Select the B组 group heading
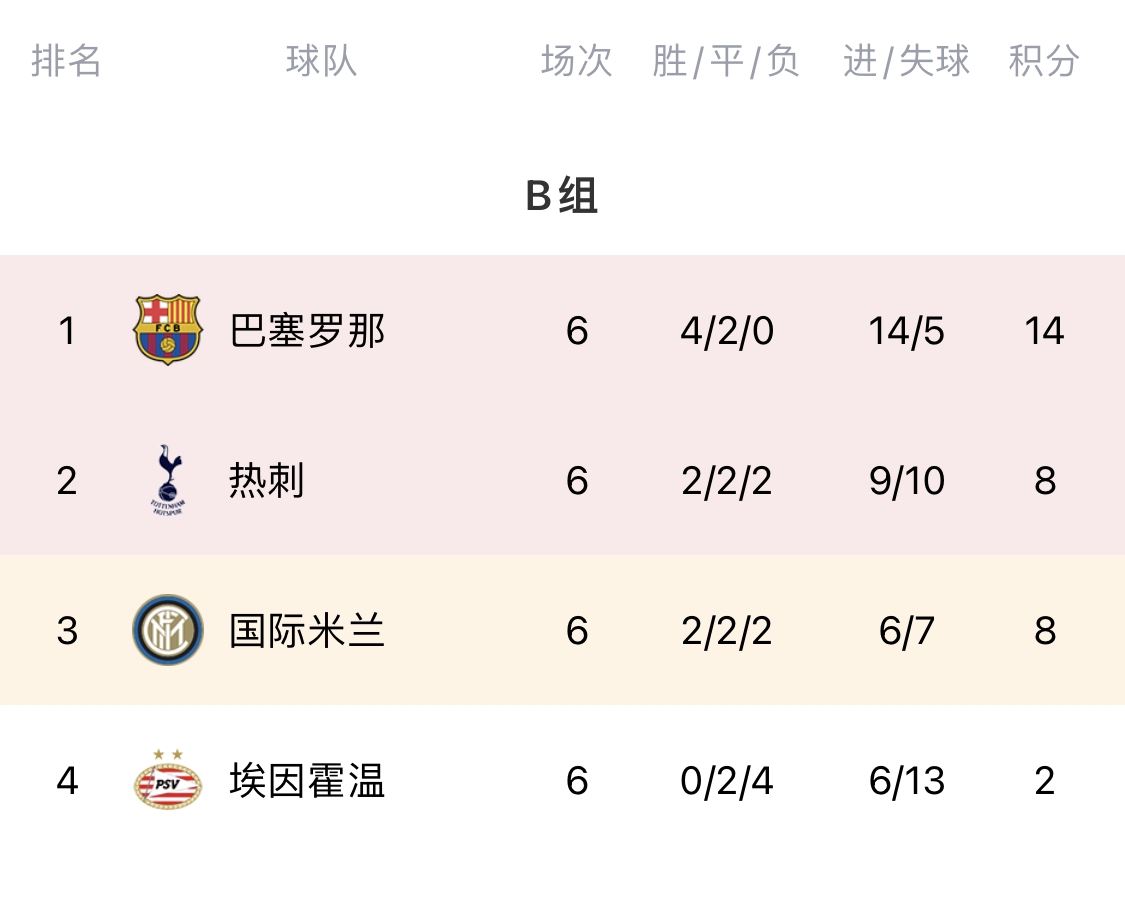1125x908 pixels. click(x=562, y=195)
